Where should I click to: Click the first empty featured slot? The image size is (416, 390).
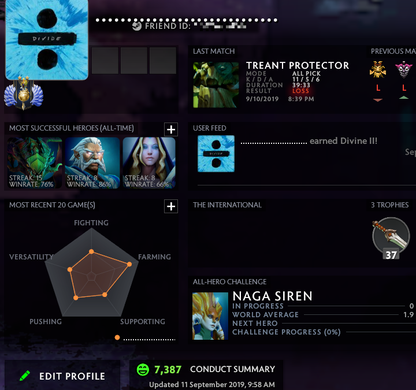[x=105, y=60]
